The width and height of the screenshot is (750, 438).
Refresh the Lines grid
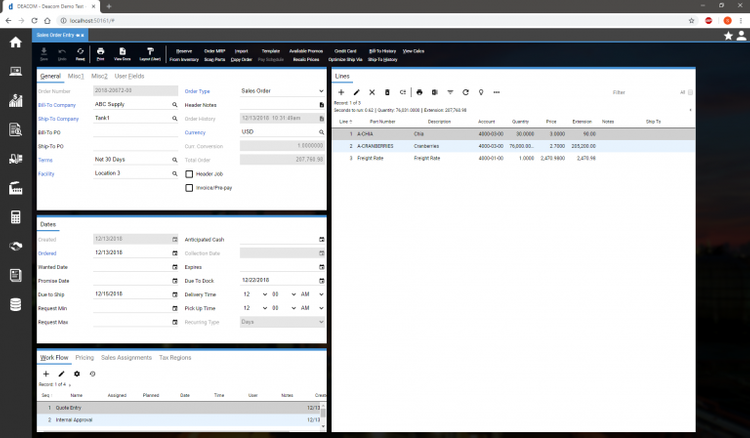465,92
